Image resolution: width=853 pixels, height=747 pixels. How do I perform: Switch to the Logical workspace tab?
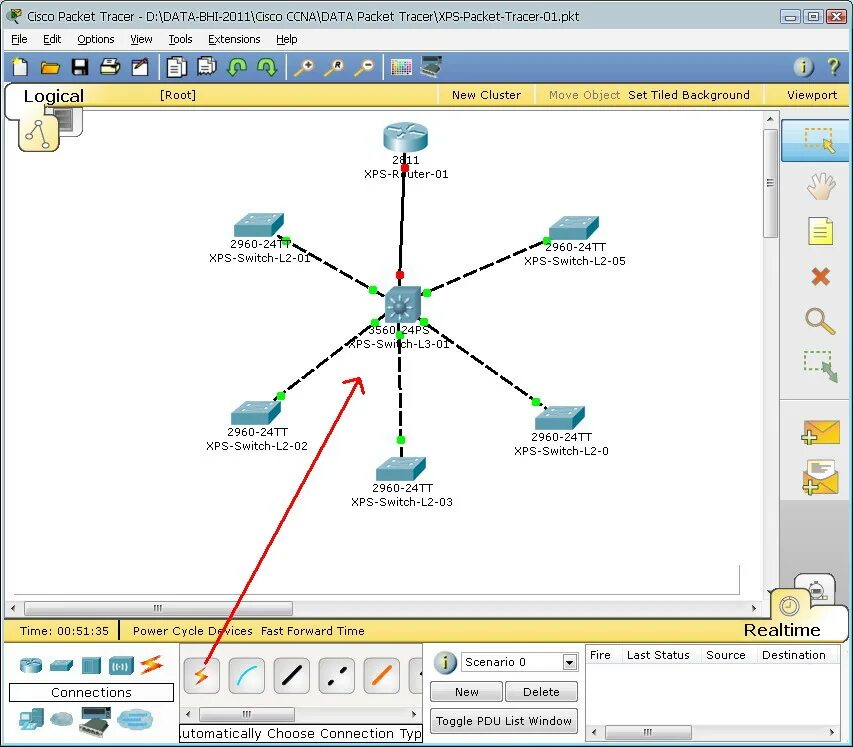coord(53,96)
